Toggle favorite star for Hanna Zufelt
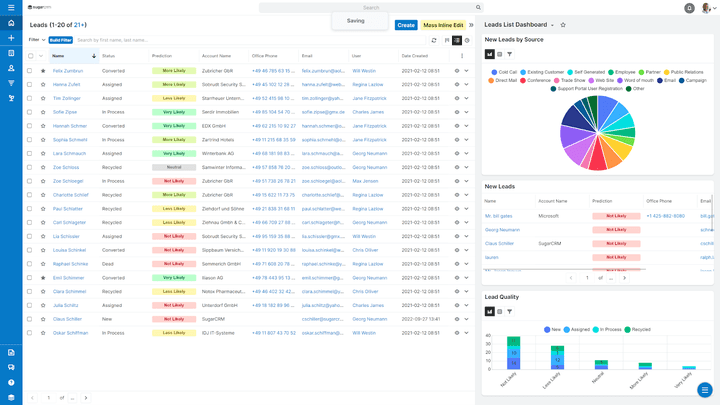The image size is (720, 405). tap(43, 85)
